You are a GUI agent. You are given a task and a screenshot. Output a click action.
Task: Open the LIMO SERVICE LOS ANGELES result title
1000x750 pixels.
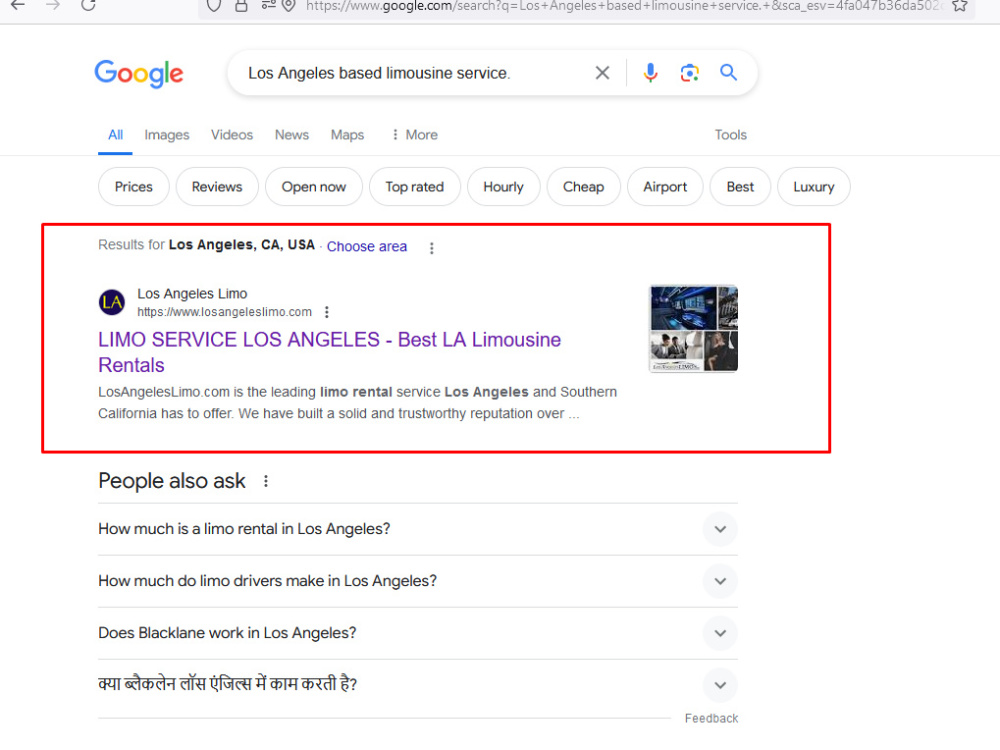pyautogui.click(x=329, y=352)
